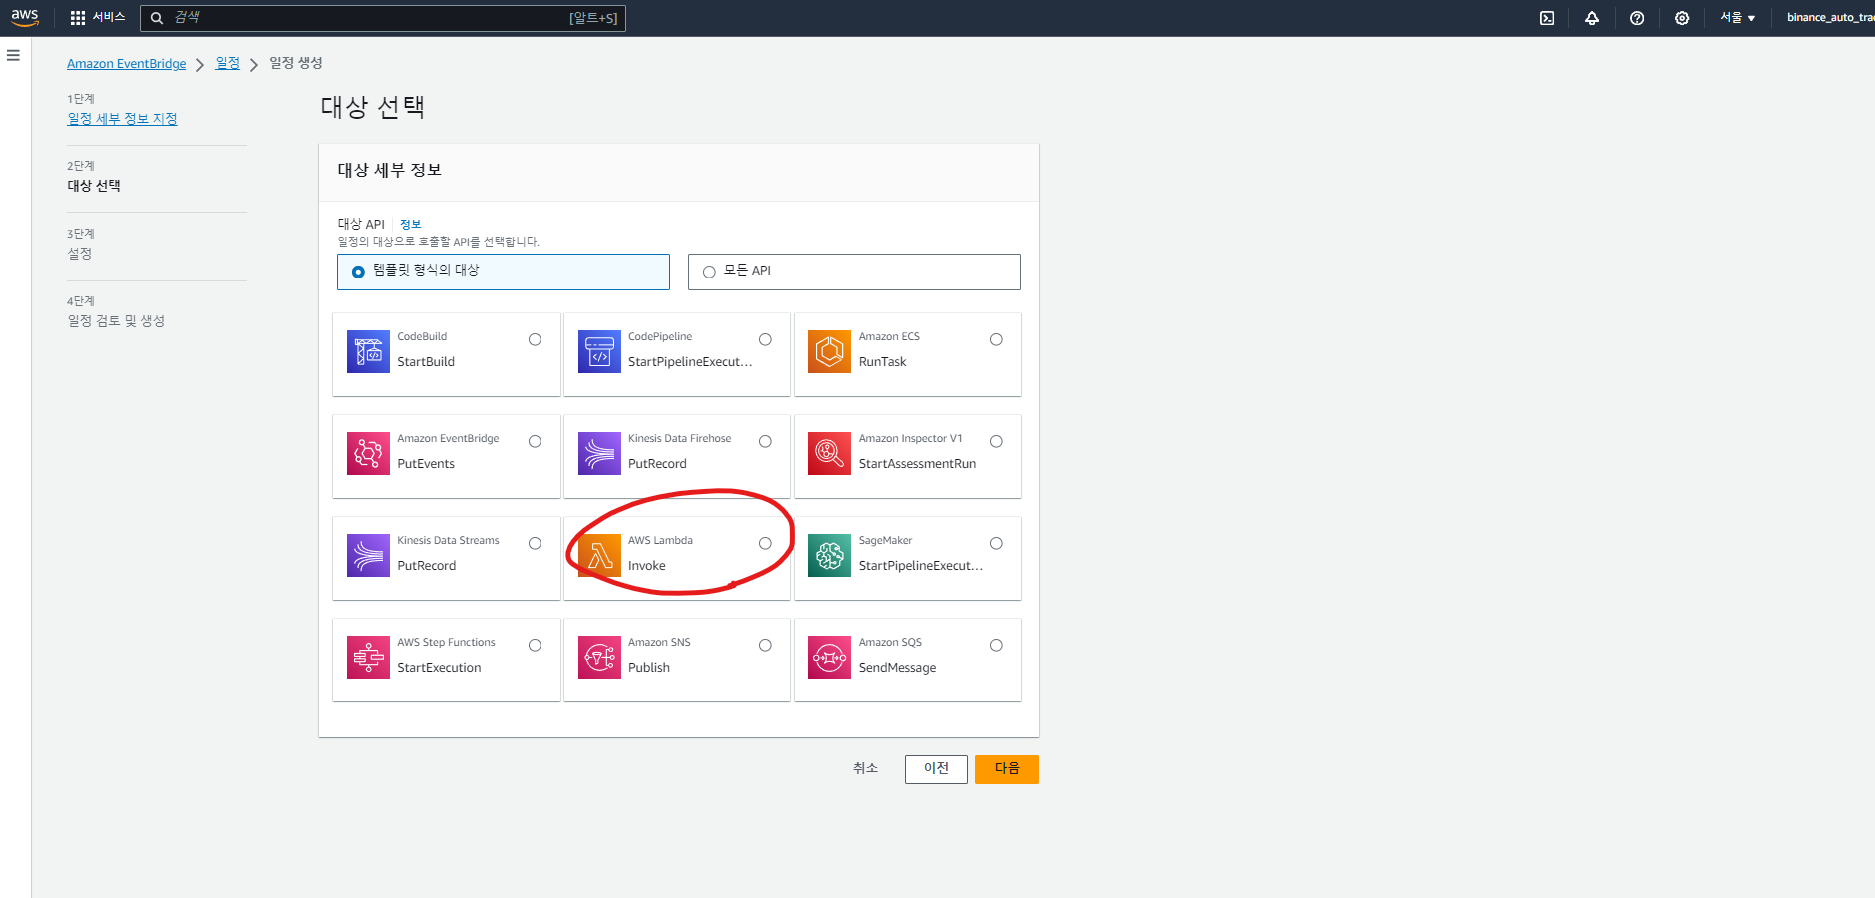Open the binance_auto_trade account menu
Viewport: 1875px width, 898px height.
point(1830,18)
